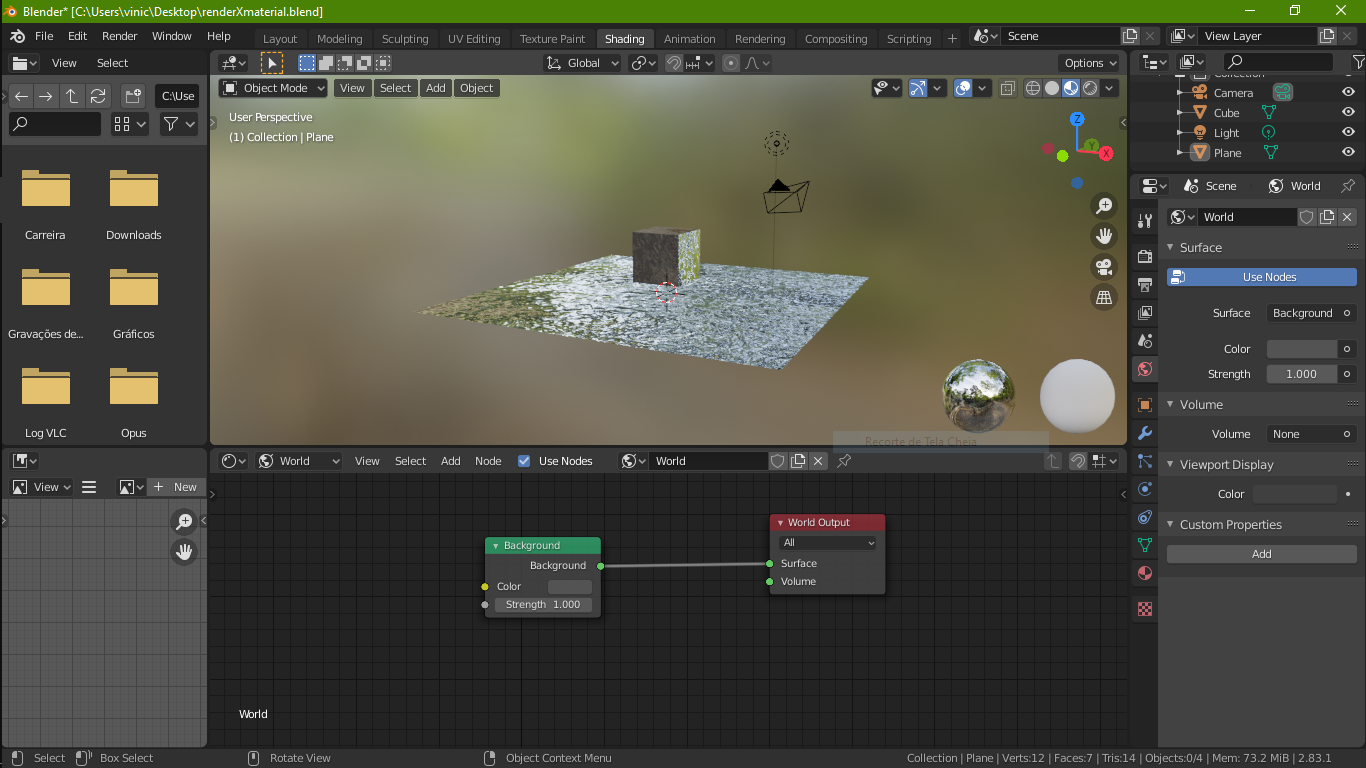Open the Scene properties tab icon
The height and width of the screenshot is (768, 1366).
tap(1145, 341)
